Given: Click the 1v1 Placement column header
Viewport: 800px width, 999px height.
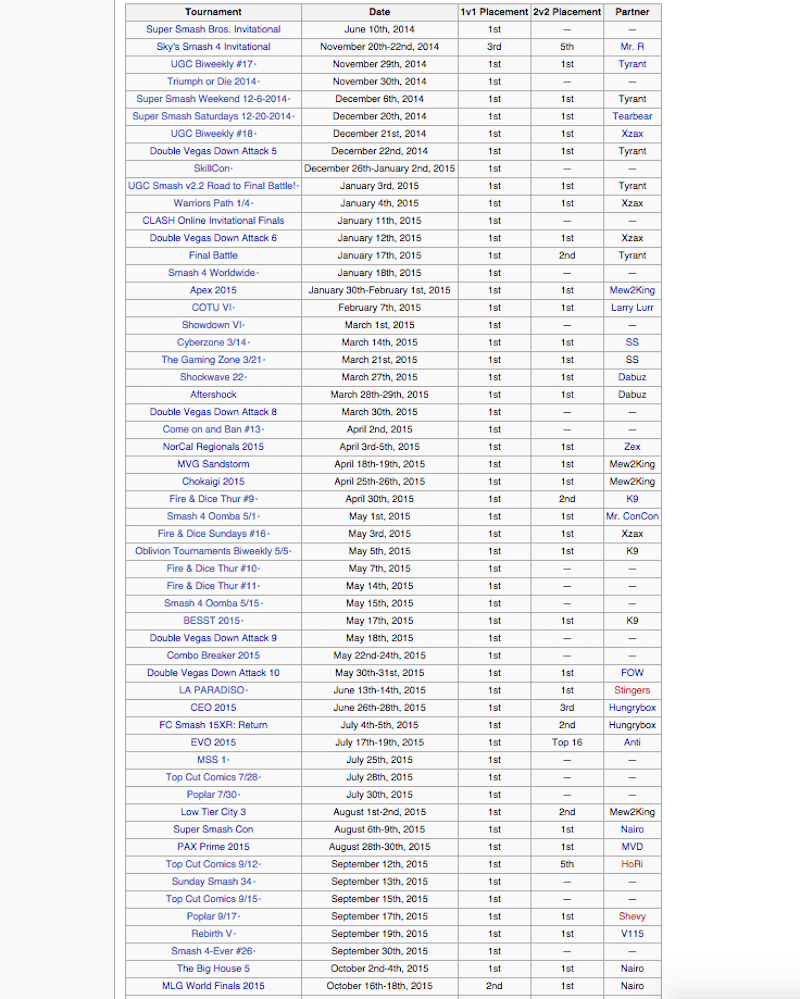Looking at the screenshot, I should point(494,12).
